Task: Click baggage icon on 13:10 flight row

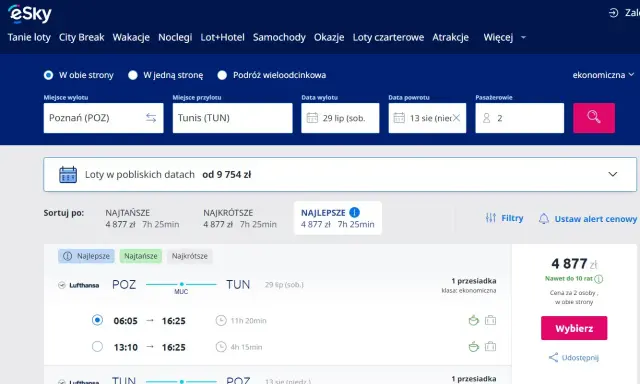Action: pyautogui.click(x=491, y=347)
